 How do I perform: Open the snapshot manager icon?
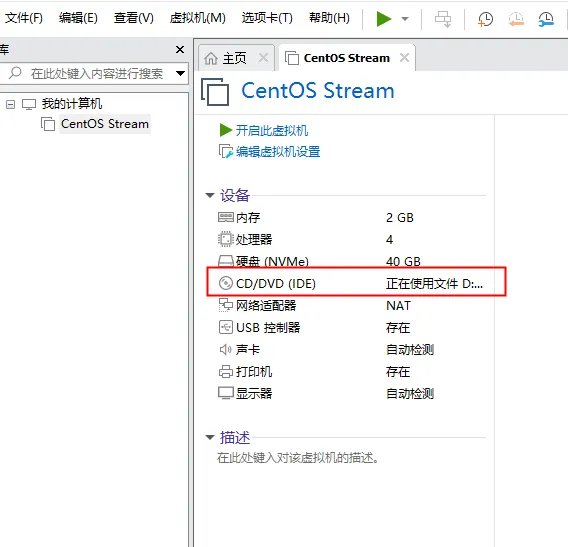pos(546,19)
